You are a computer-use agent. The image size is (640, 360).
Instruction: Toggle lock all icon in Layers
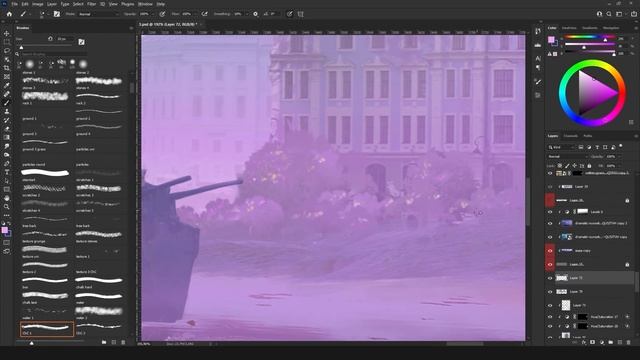tap(589, 166)
